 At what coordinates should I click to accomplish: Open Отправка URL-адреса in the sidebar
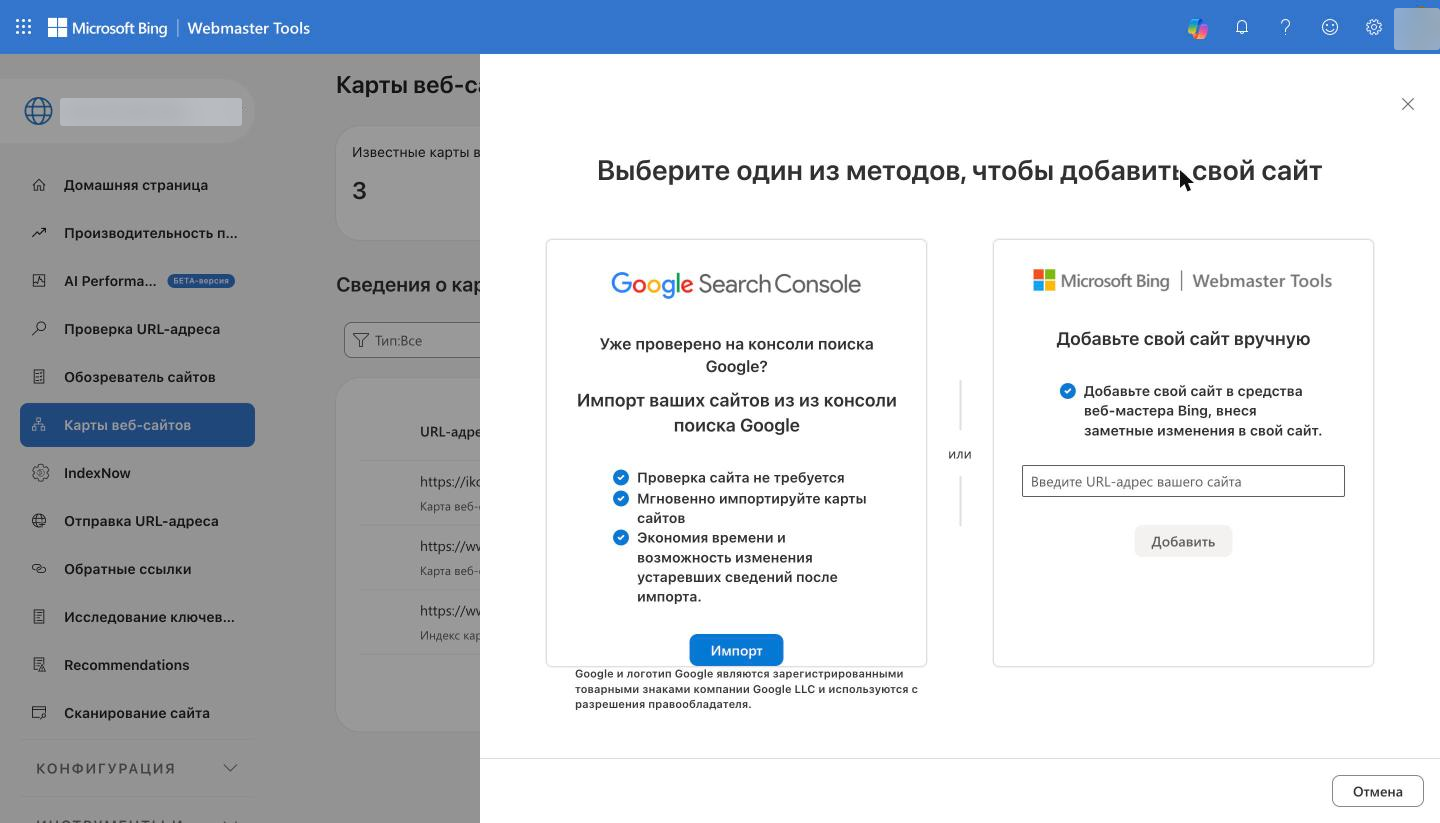click(137, 521)
